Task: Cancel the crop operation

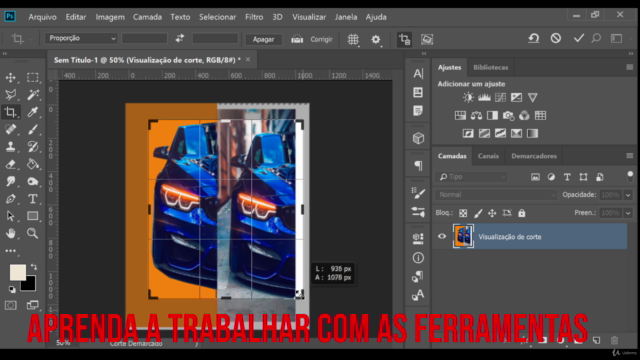Action: coord(556,38)
